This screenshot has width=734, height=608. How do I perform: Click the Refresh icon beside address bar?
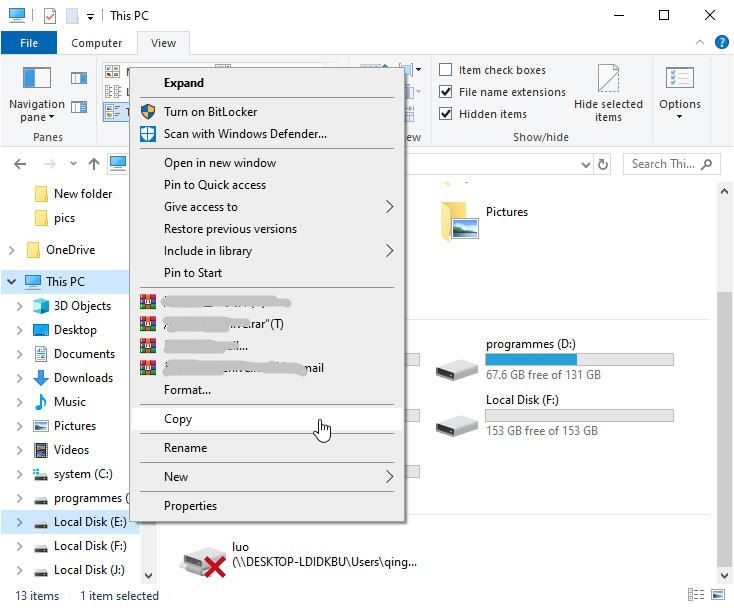point(603,164)
